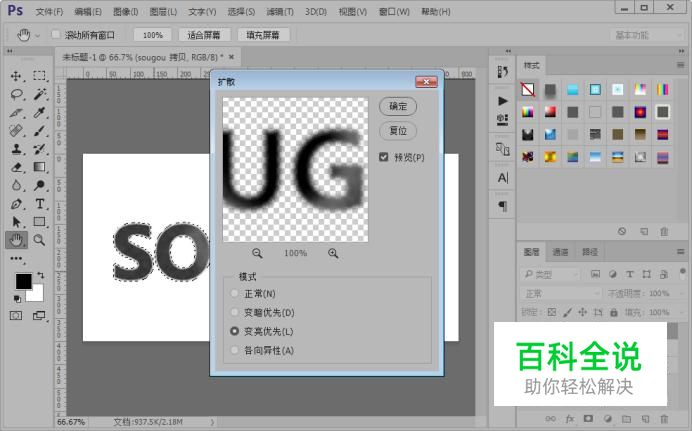
Task: Close the Diffuse dialog
Action: pos(426,82)
